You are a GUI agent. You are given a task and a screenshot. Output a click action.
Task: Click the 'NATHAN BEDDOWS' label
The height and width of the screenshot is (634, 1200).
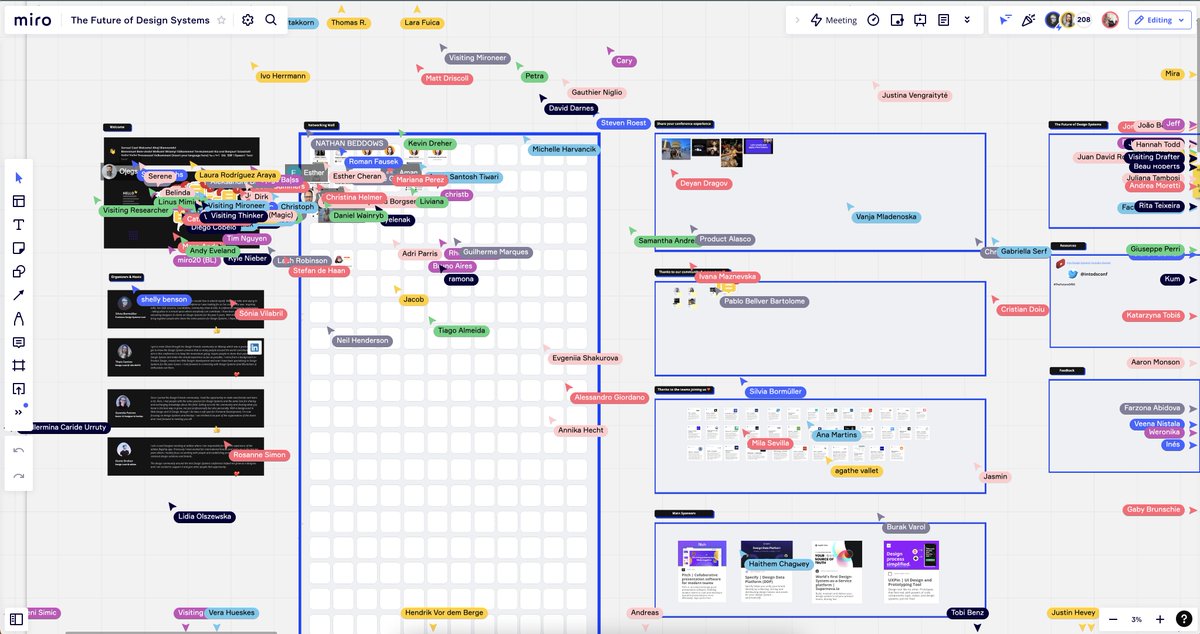(348, 144)
